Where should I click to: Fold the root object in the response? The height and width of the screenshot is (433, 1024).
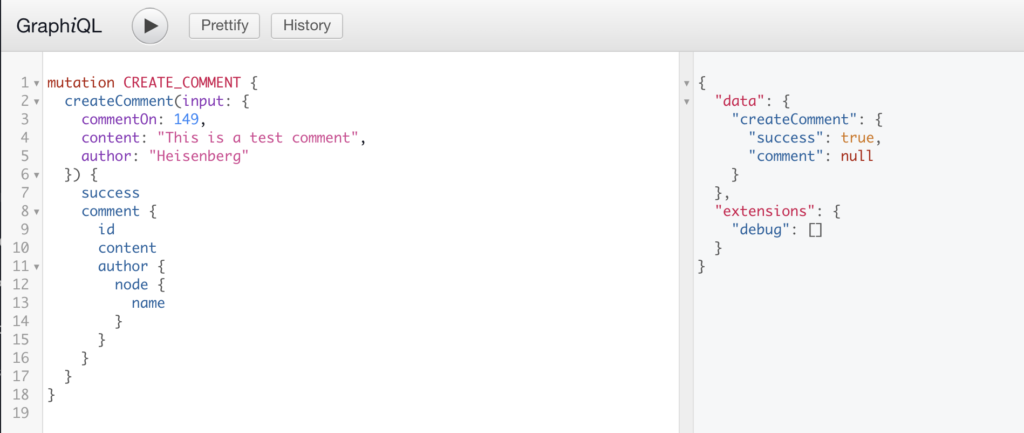click(686, 83)
